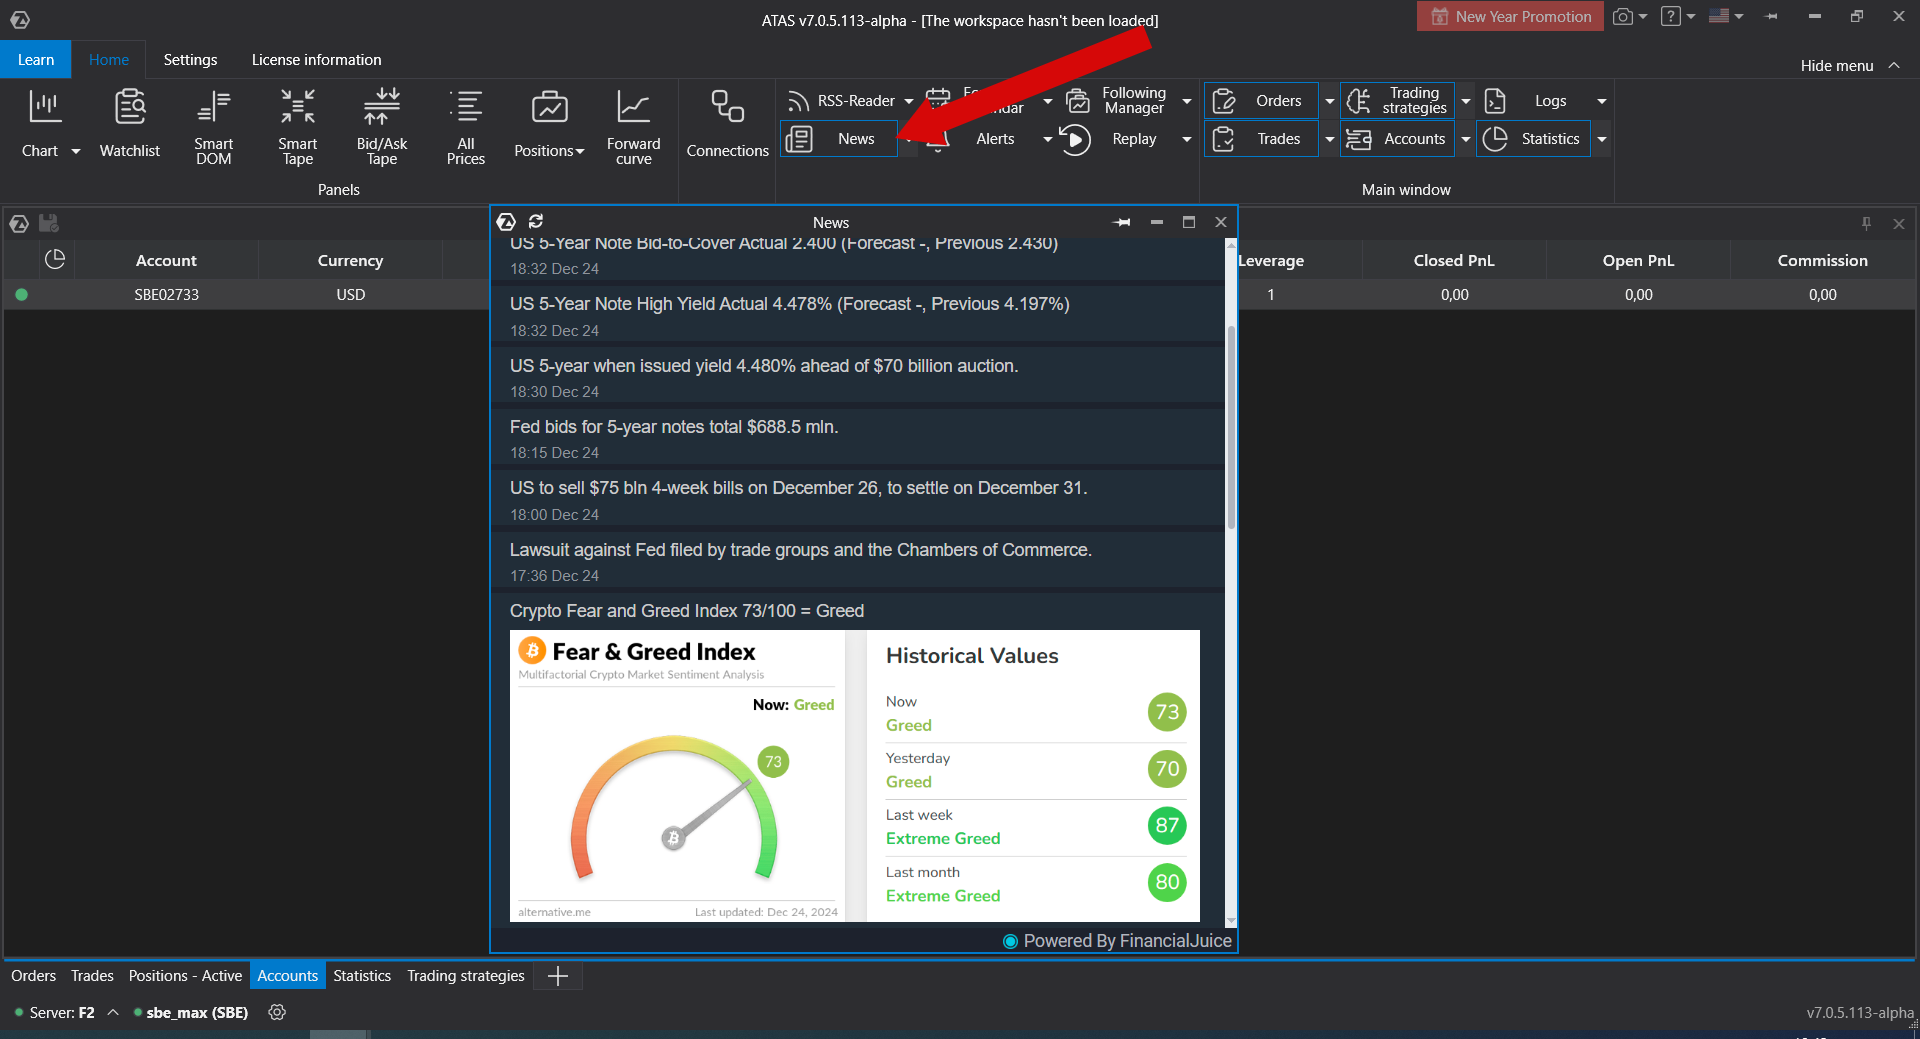1920x1039 pixels.
Task: Expand the server list chevron beside F2
Action: point(113,1012)
